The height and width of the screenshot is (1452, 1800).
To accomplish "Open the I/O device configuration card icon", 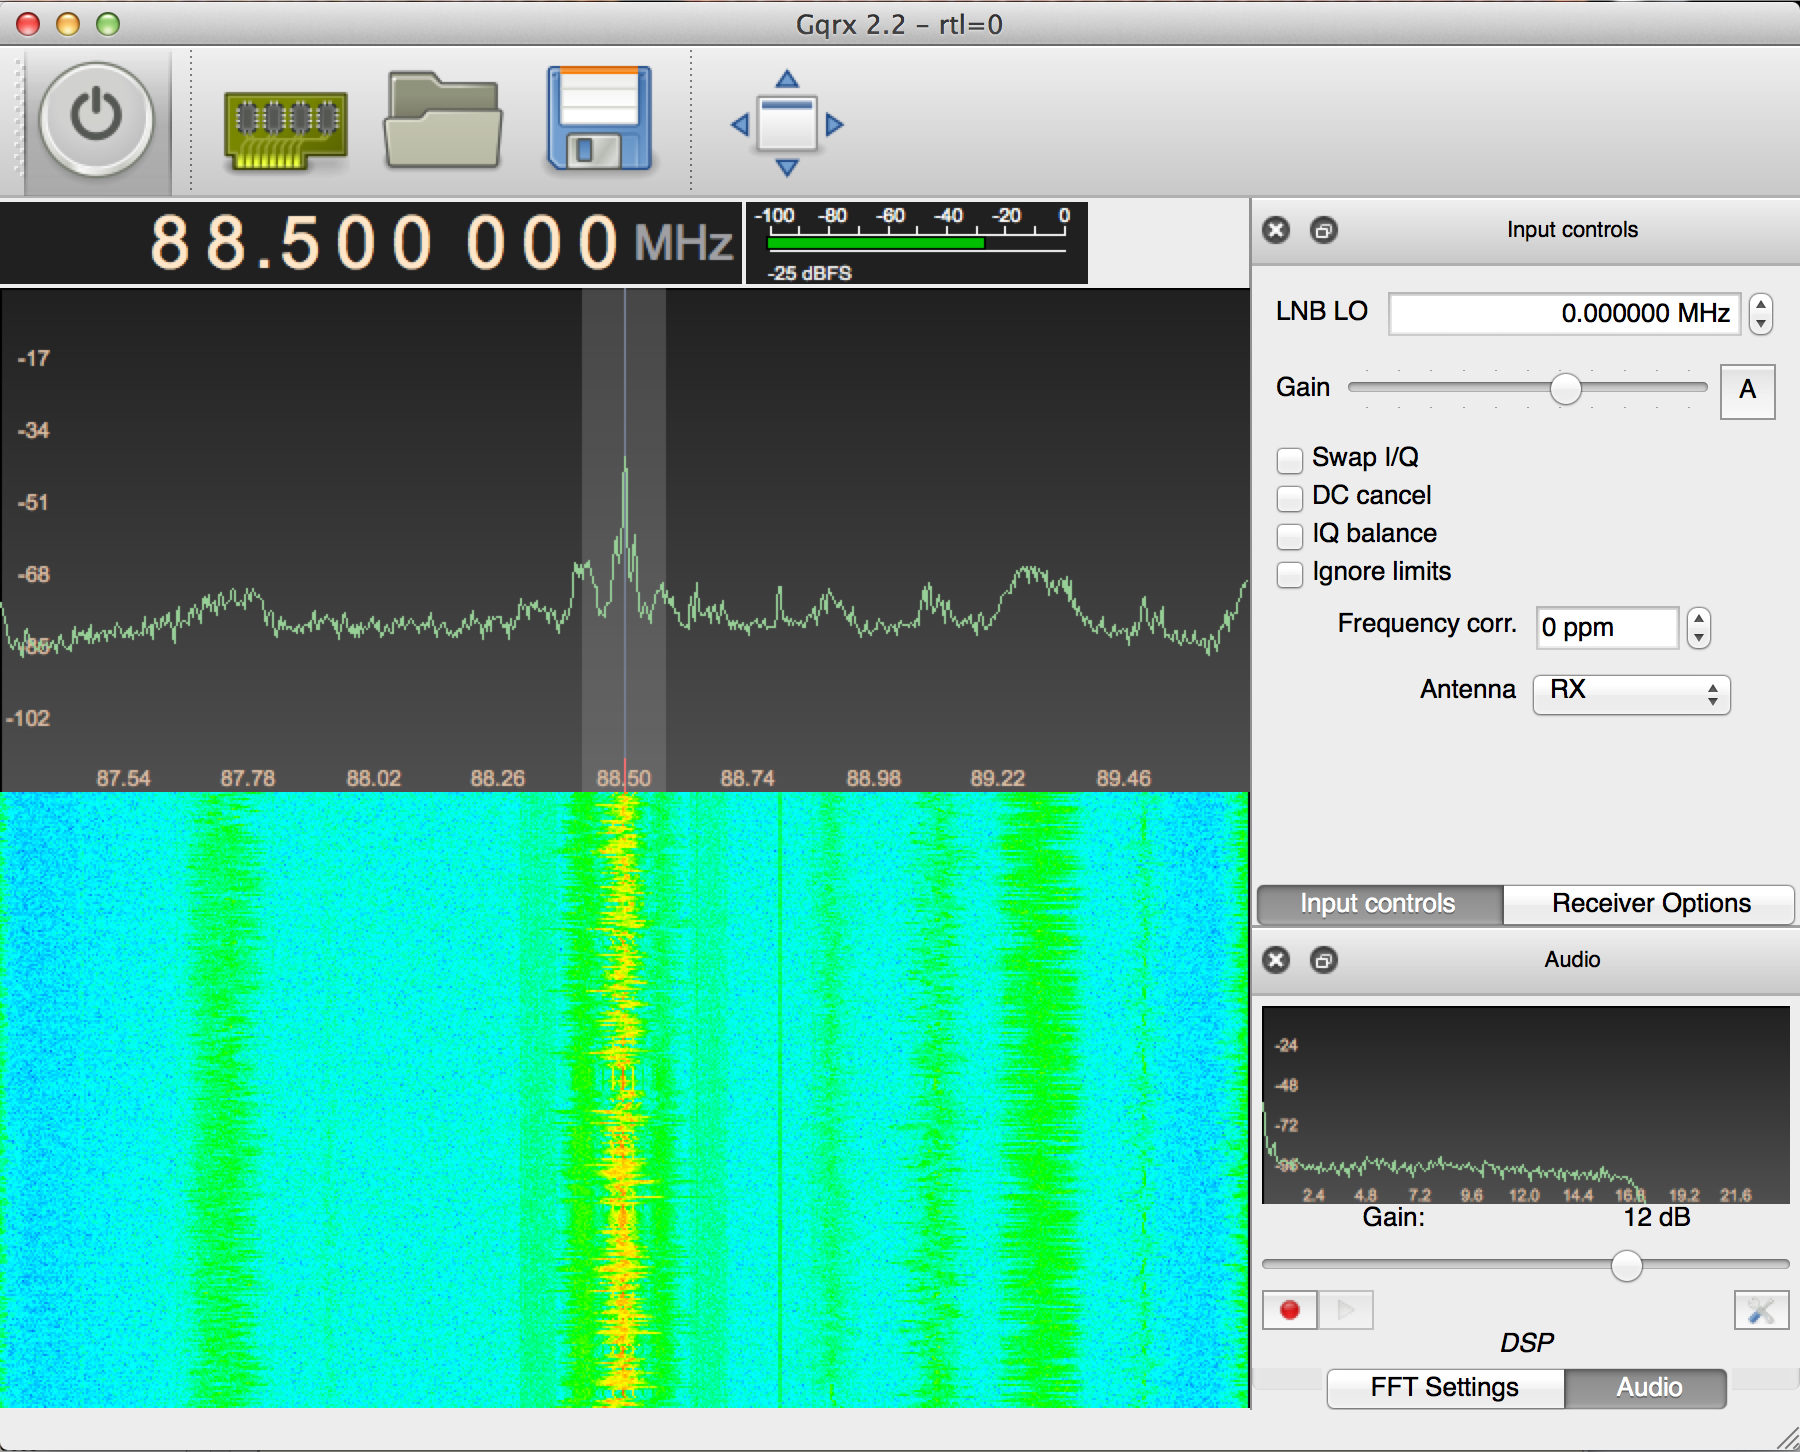I will coord(285,128).
